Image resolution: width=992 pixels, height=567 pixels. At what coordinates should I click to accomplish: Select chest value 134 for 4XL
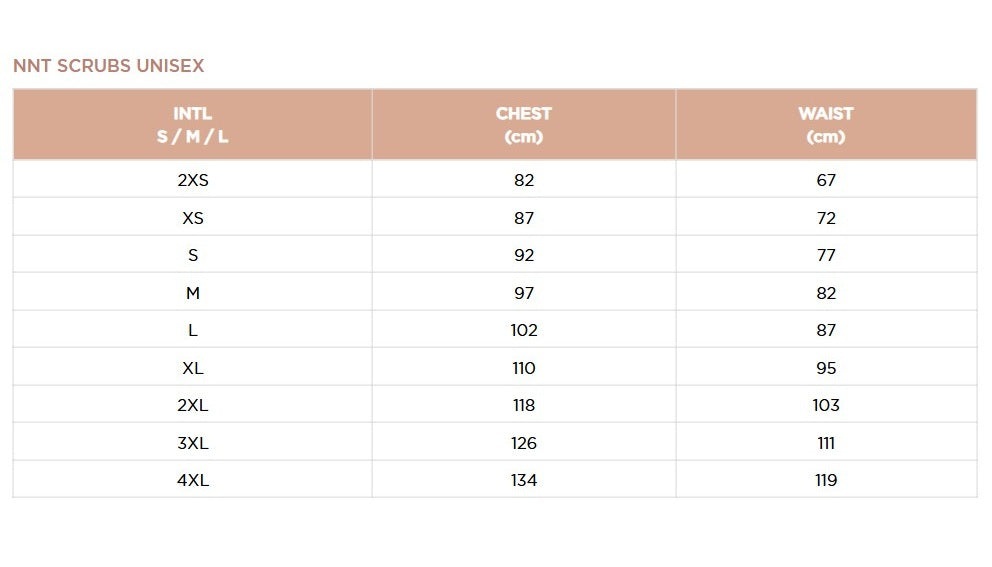point(524,480)
